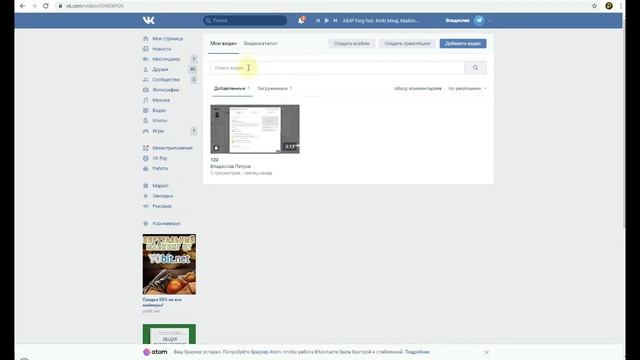Screen dimensions: 640x360
Task: Open Видео in the sidebar
Action: coord(159,110)
